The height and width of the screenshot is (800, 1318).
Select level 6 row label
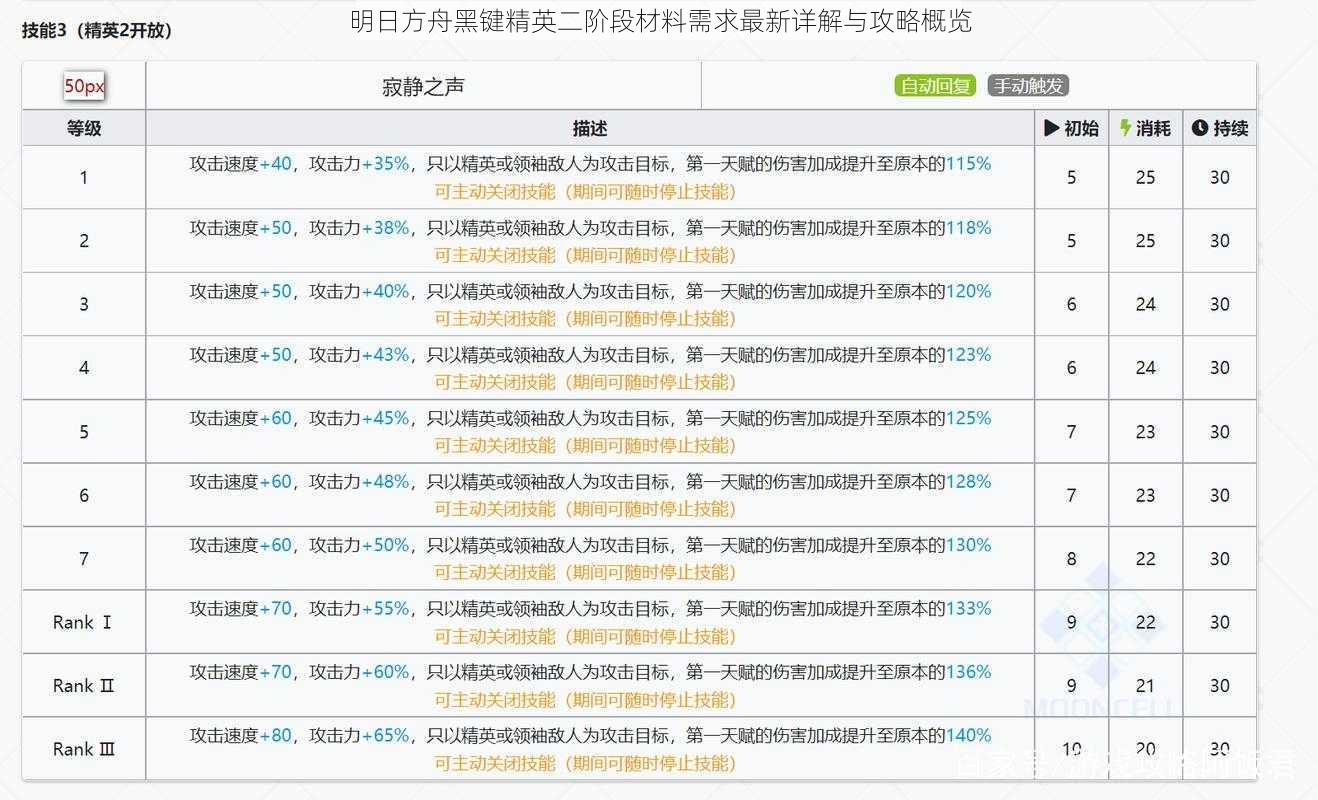[x=84, y=495]
